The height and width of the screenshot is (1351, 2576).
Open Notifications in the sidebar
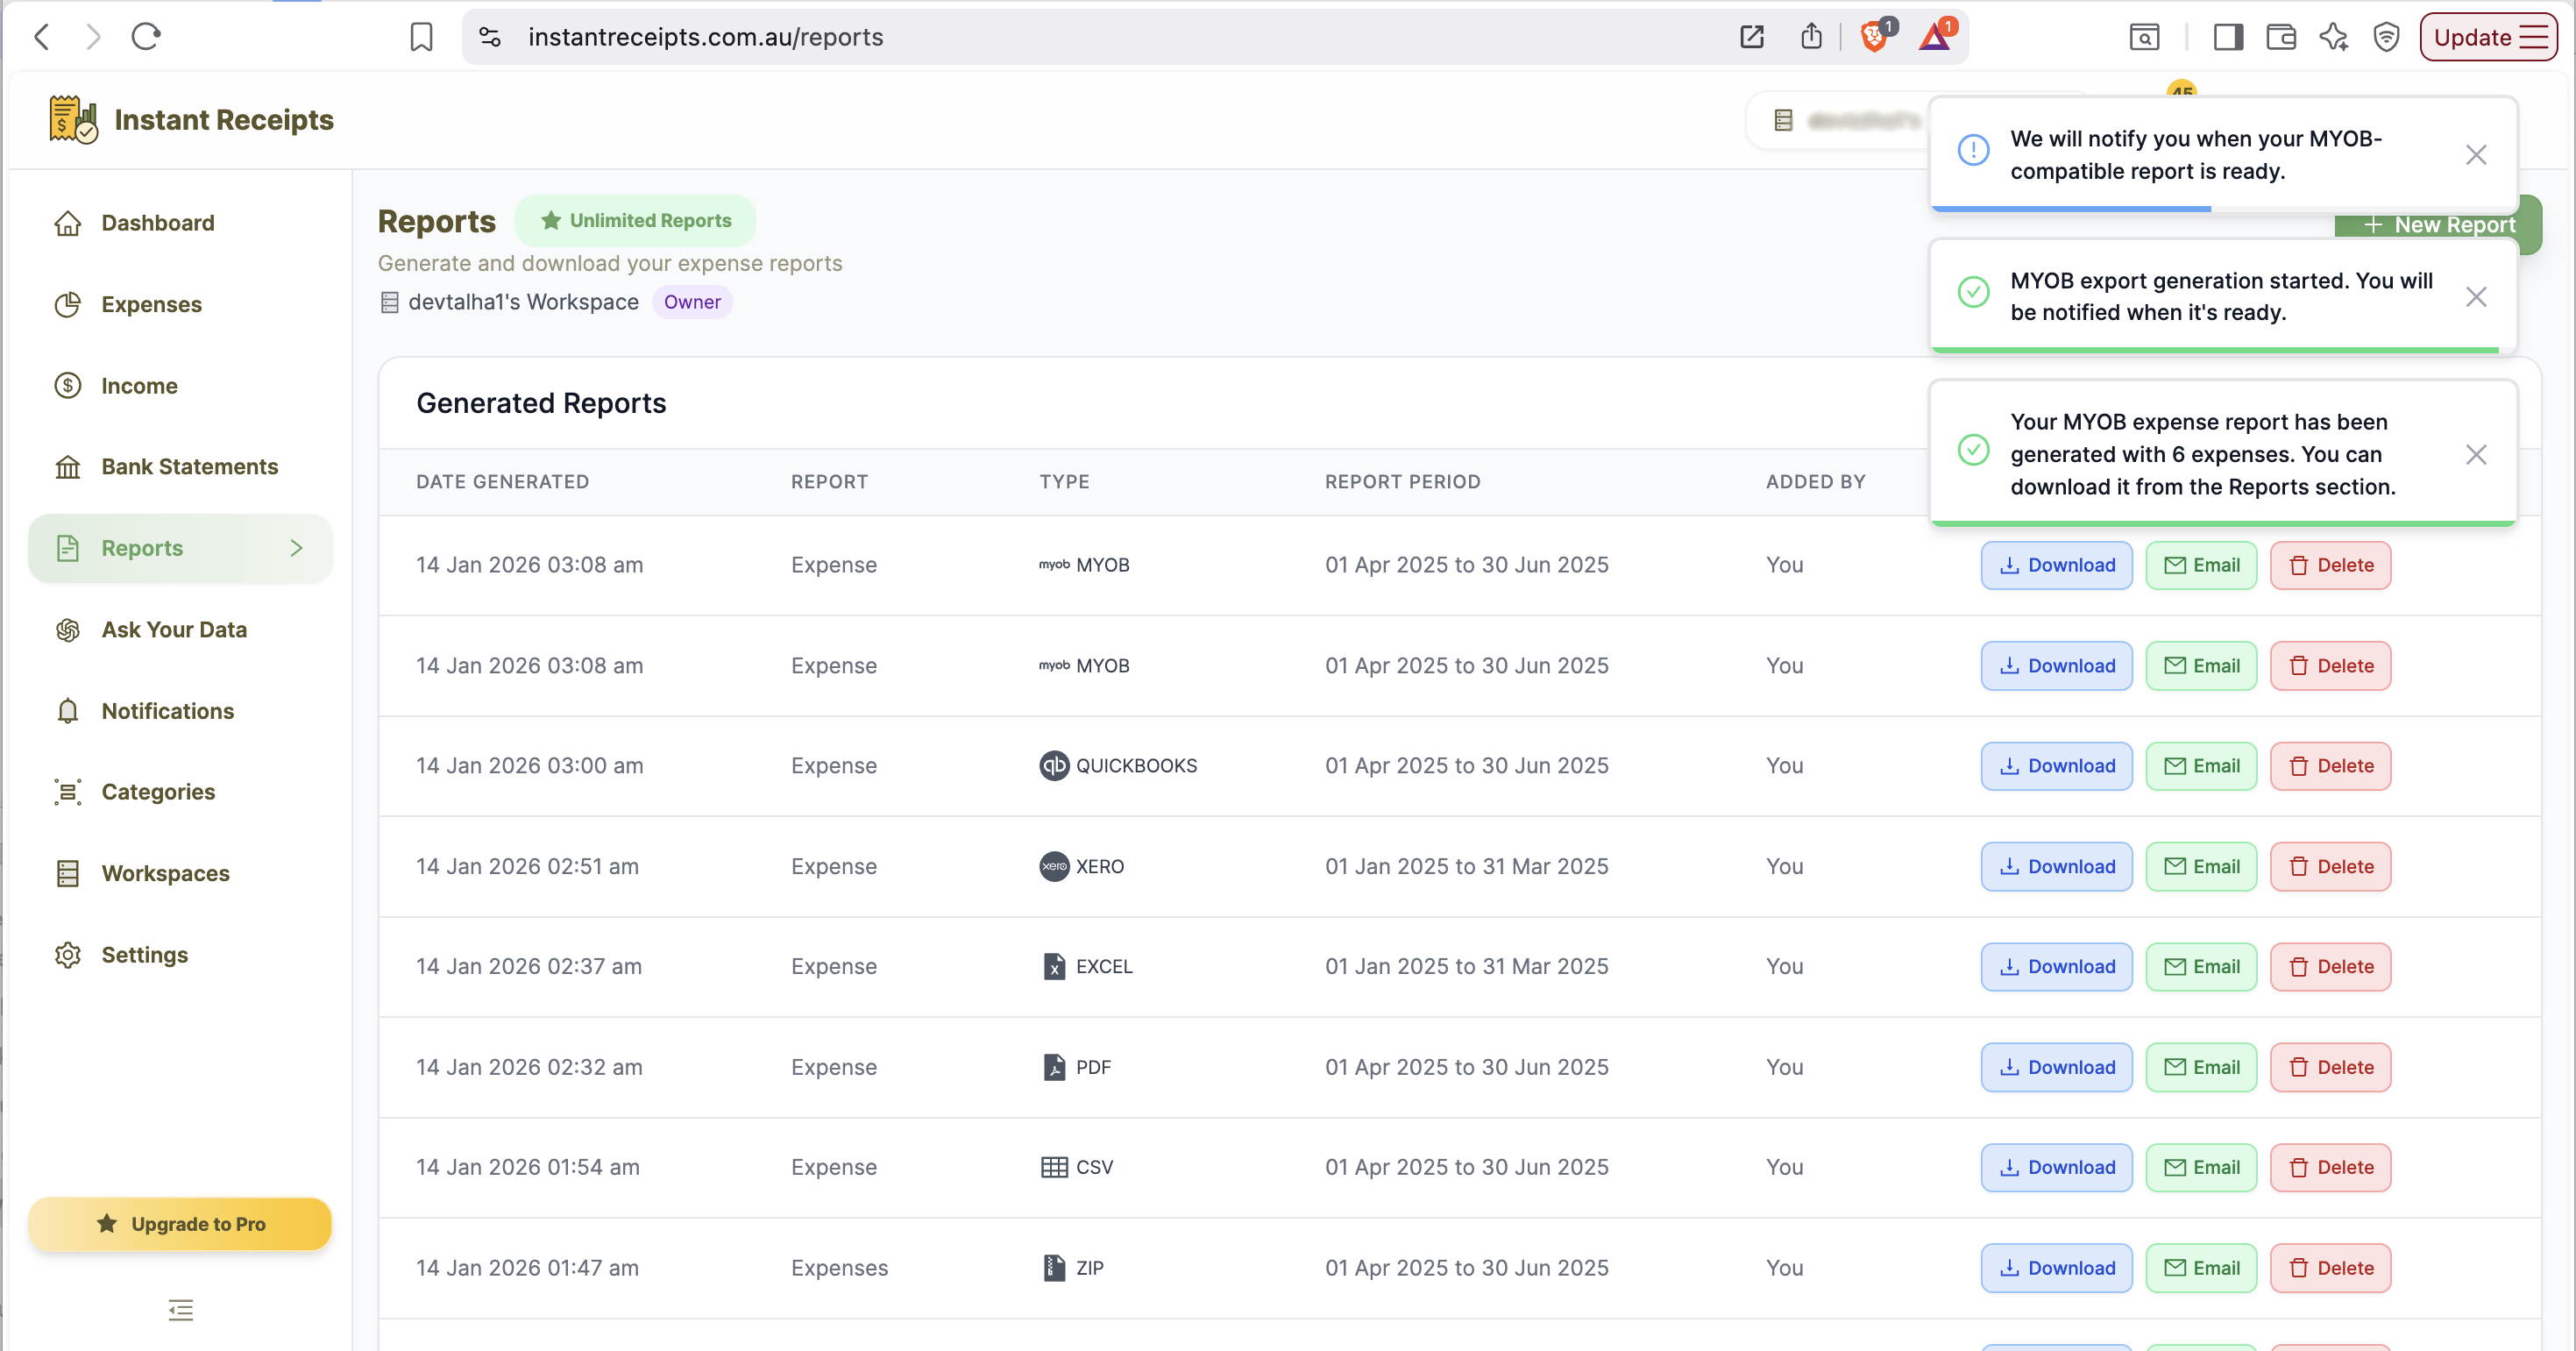point(180,711)
